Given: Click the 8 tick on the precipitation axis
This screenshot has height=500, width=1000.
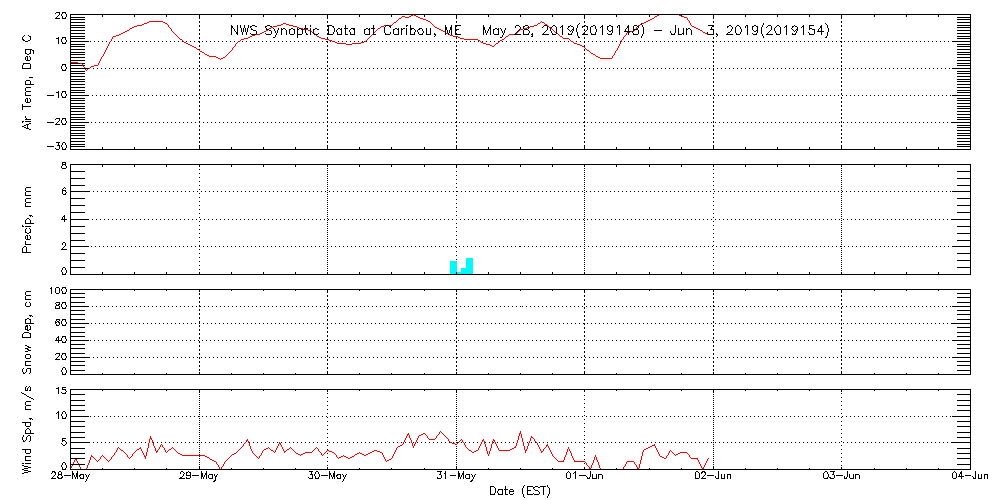Looking at the screenshot, I should pyautogui.click(x=62, y=165).
